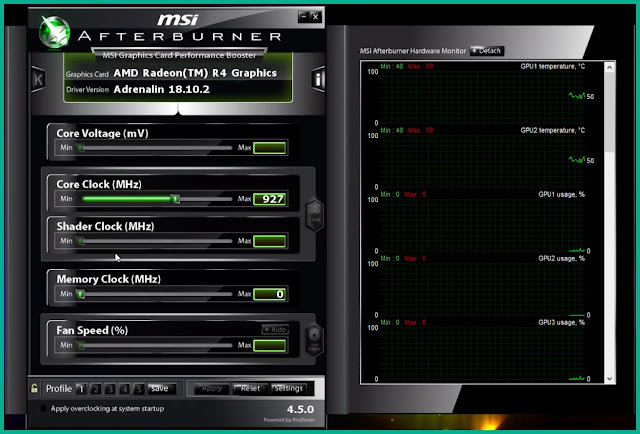The image size is (640, 434).
Task: Click the Adrenalin 18.10.2 driver version
Action: [162, 89]
